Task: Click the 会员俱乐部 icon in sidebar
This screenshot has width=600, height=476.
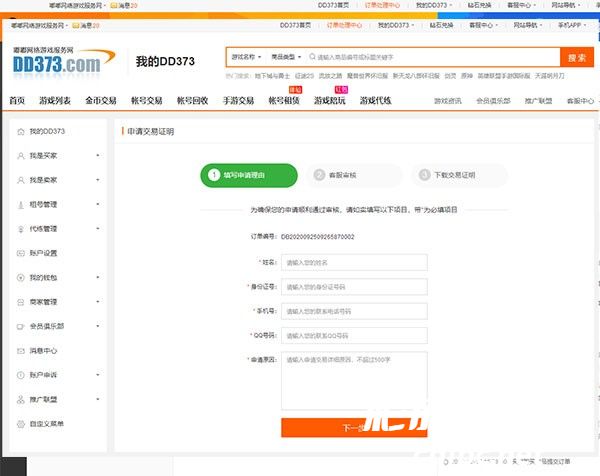Action: pyautogui.click(x=21, y=326)
